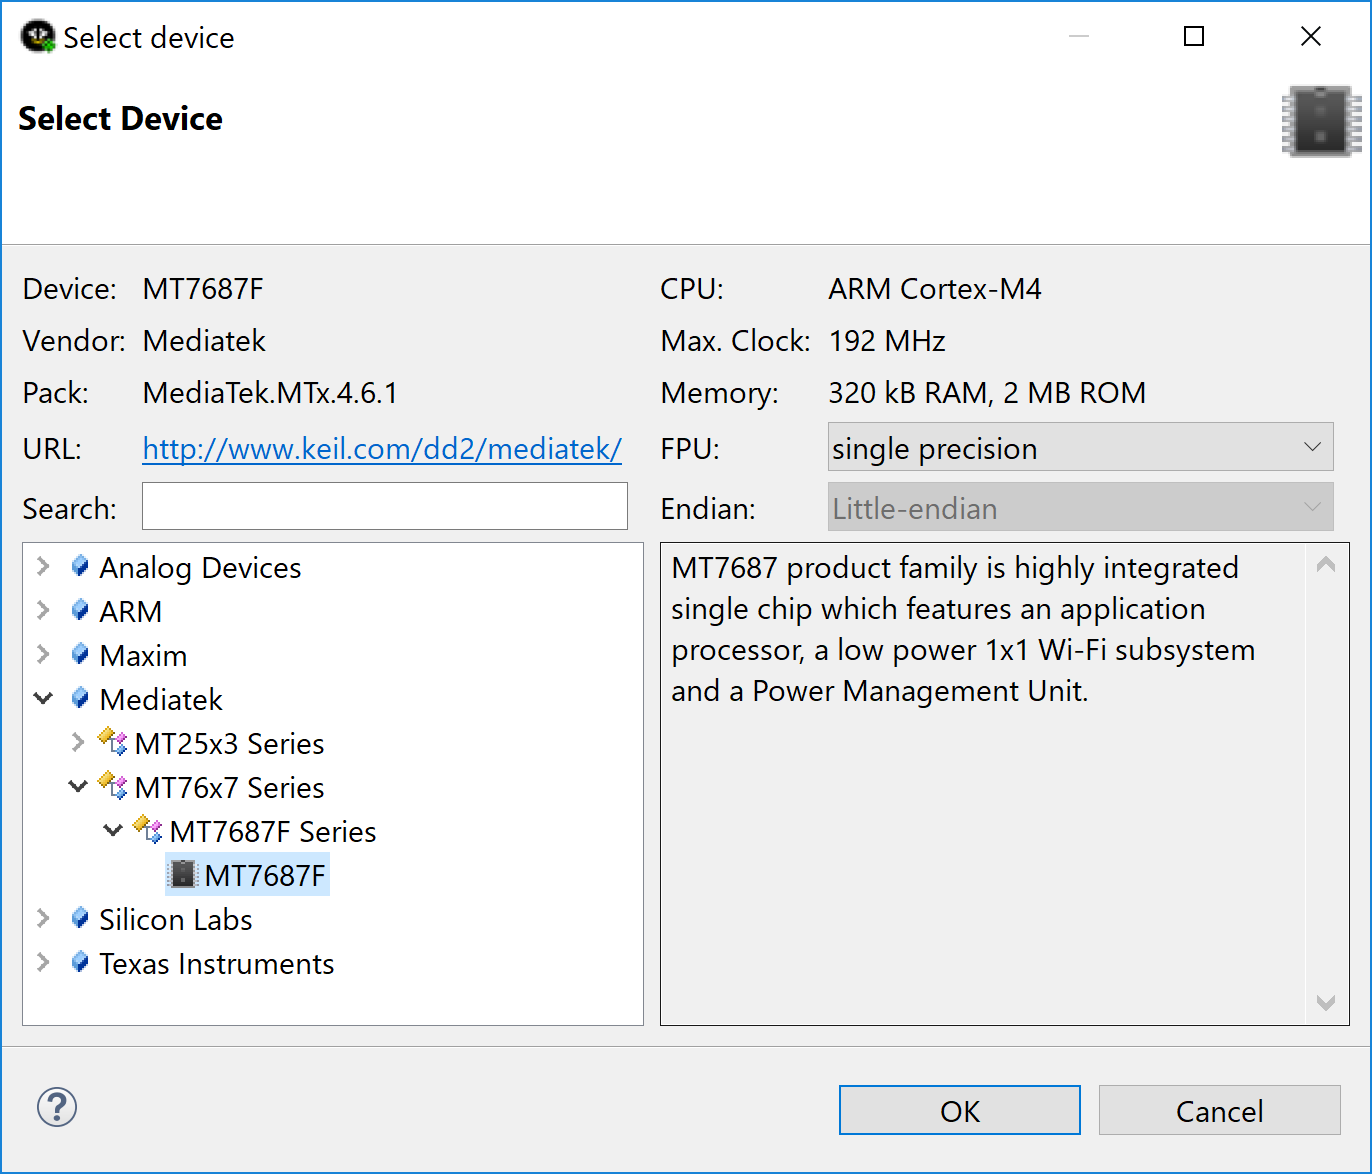Click the description scrollbar down arrow
The width and height of the screenshot is (1372, 1174).
[1326, 1002]
